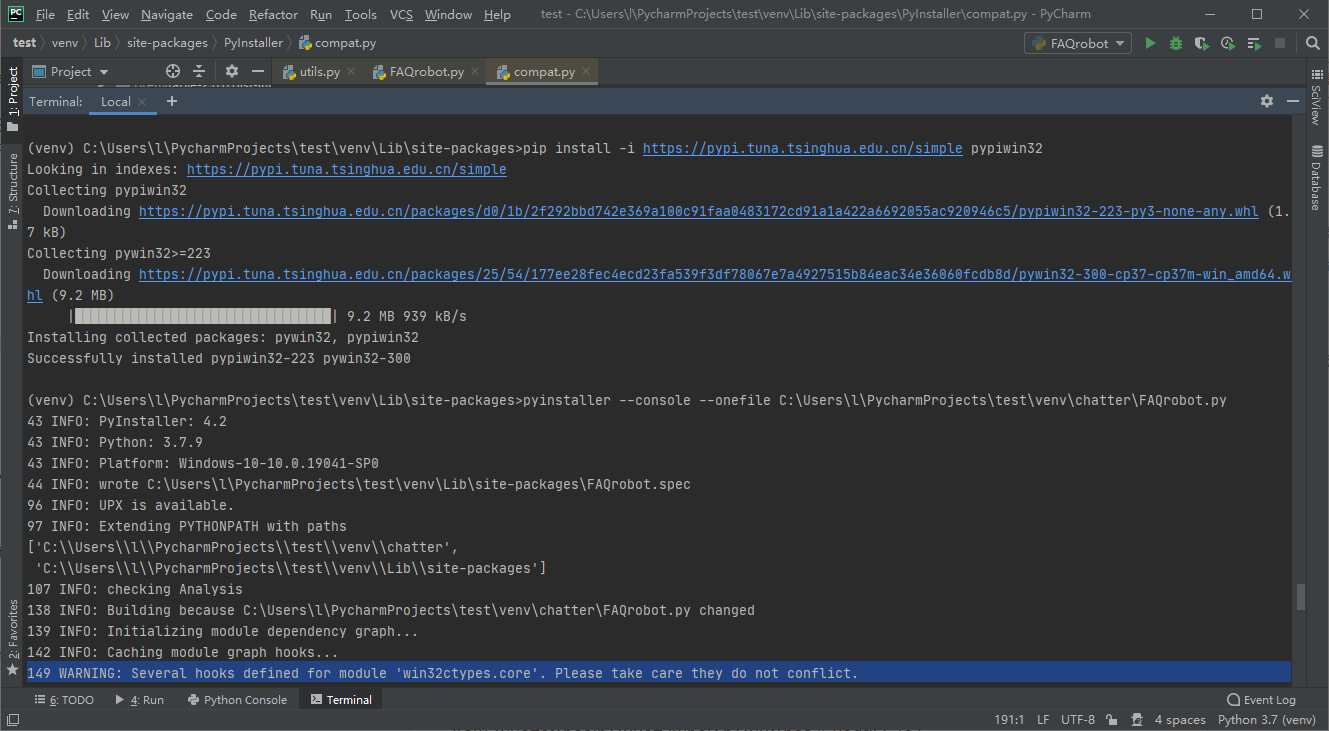The height and width of the screenshot is (731, 1329).
Task: Open the FAQrobot run configuration dropdown
Action: coord(1078,43)
